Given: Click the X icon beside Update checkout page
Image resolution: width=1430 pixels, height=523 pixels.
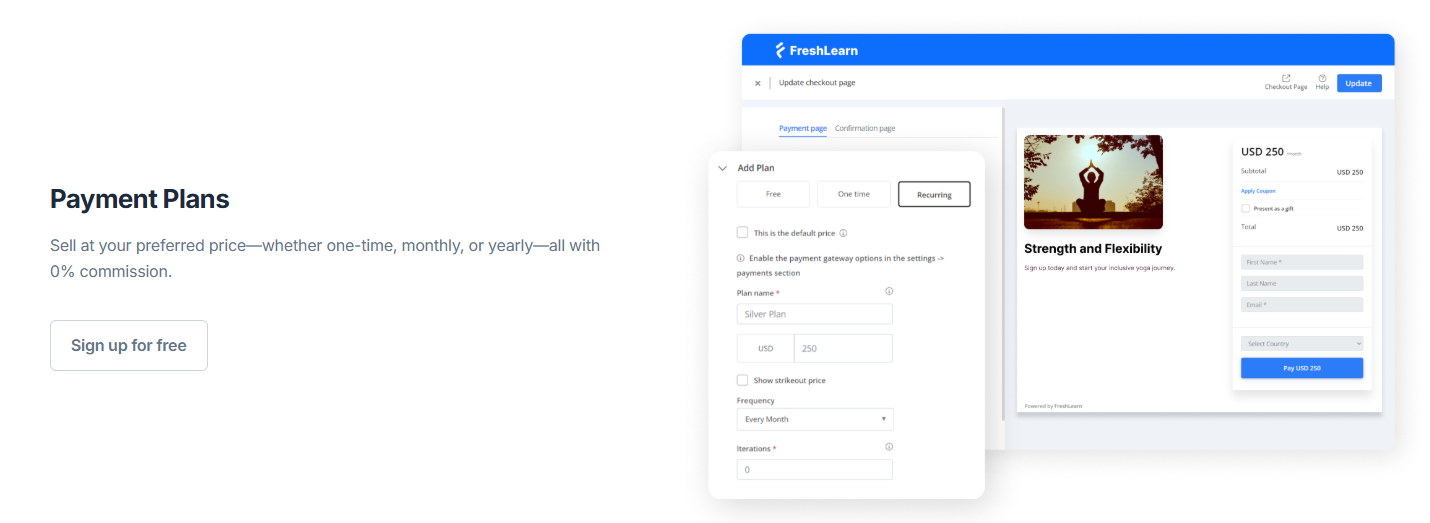Looking at the screenshot, I should [757, 83].
